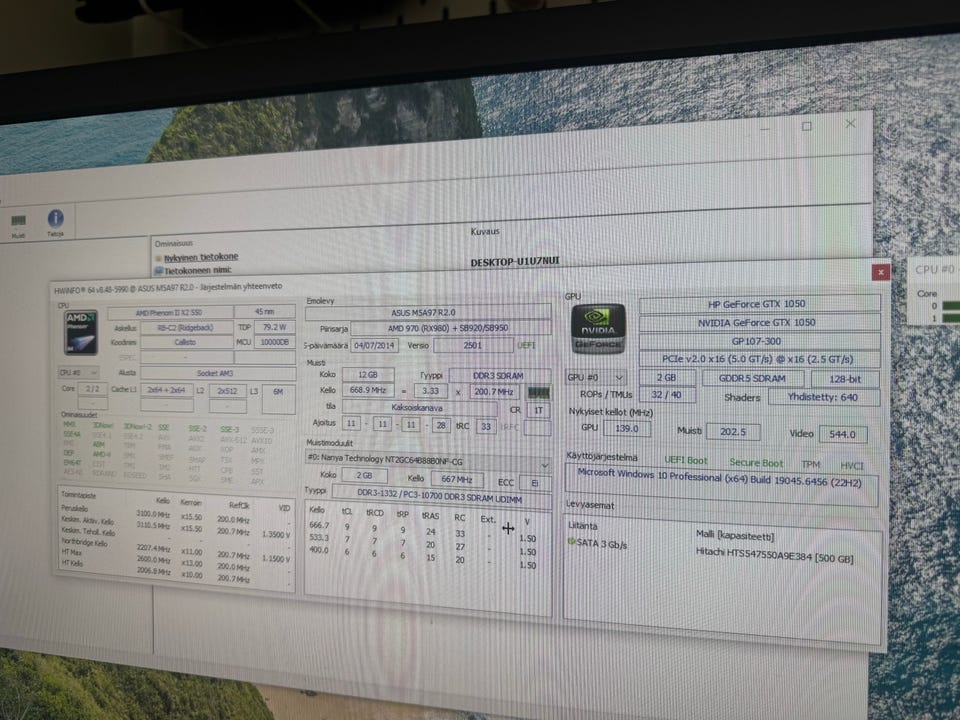This screenshot has width=960, height=720.
Task: Expand the Nanya Technology memory module dropdown
Action: pyautogui.click(x=427, y=462)
